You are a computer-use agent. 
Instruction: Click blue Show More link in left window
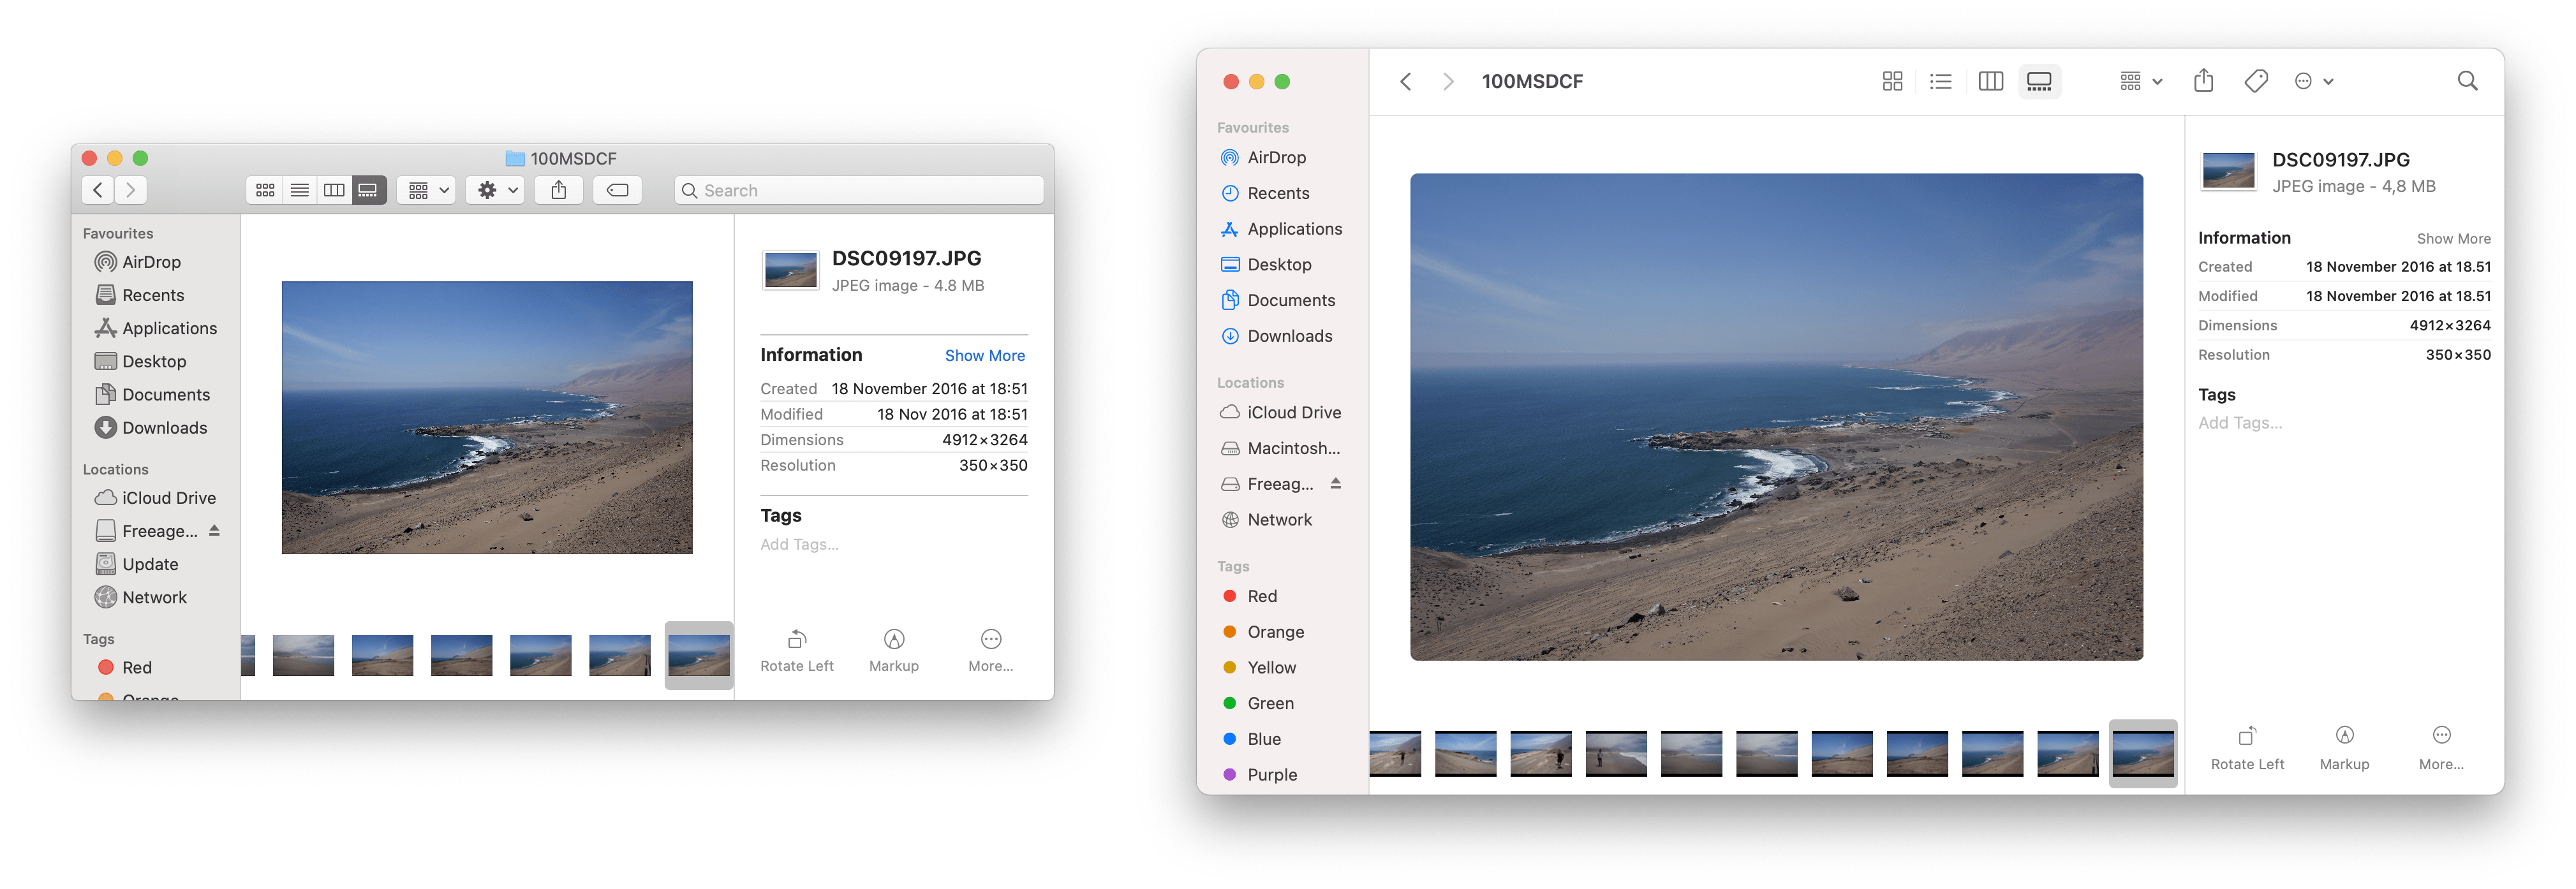point(985,355)
